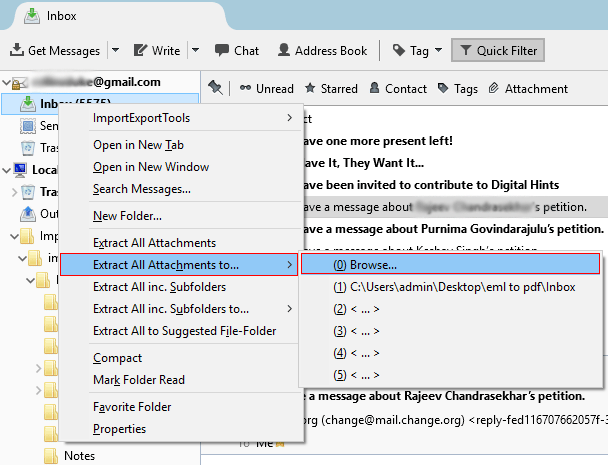Collapse the gmail.com account tree
The height and width of the screenshot is (465, 608).
(x=9, y=82)
